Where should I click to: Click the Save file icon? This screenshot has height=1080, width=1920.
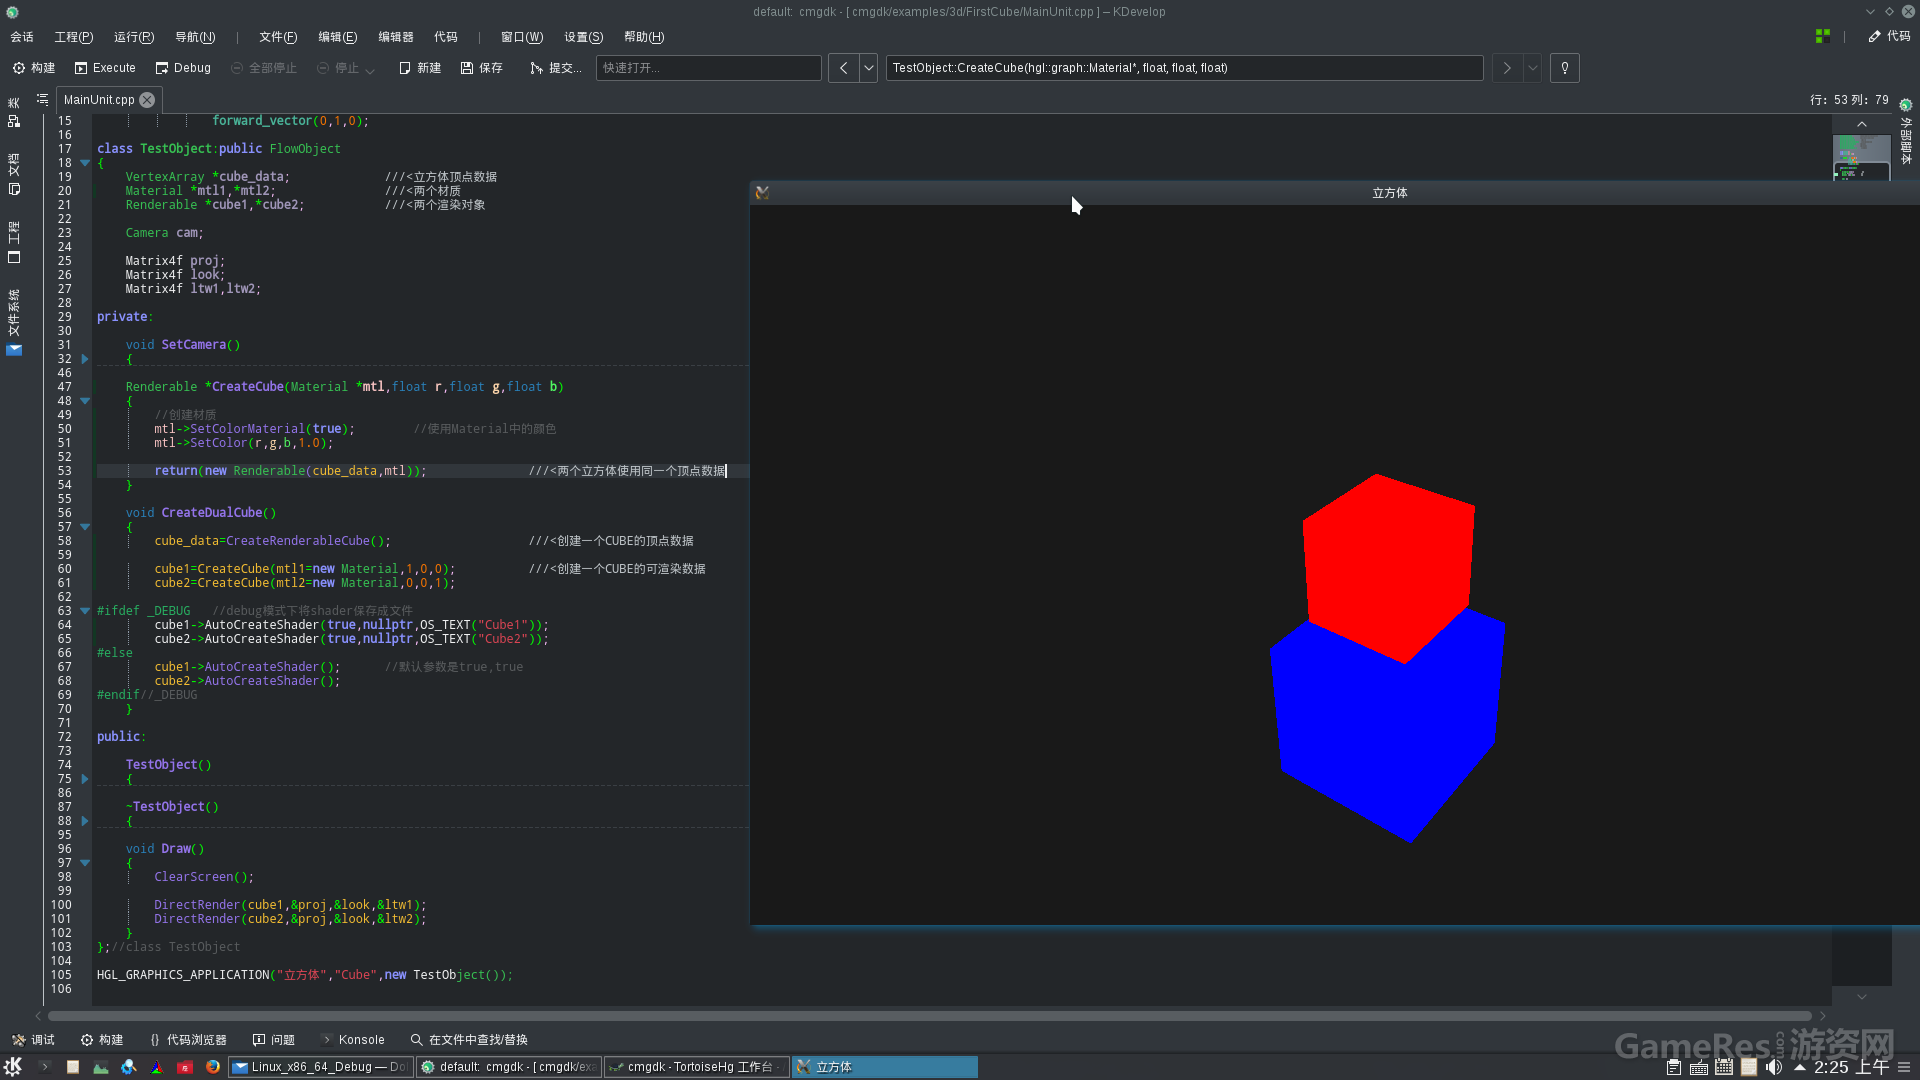click(x=467, y=67)
